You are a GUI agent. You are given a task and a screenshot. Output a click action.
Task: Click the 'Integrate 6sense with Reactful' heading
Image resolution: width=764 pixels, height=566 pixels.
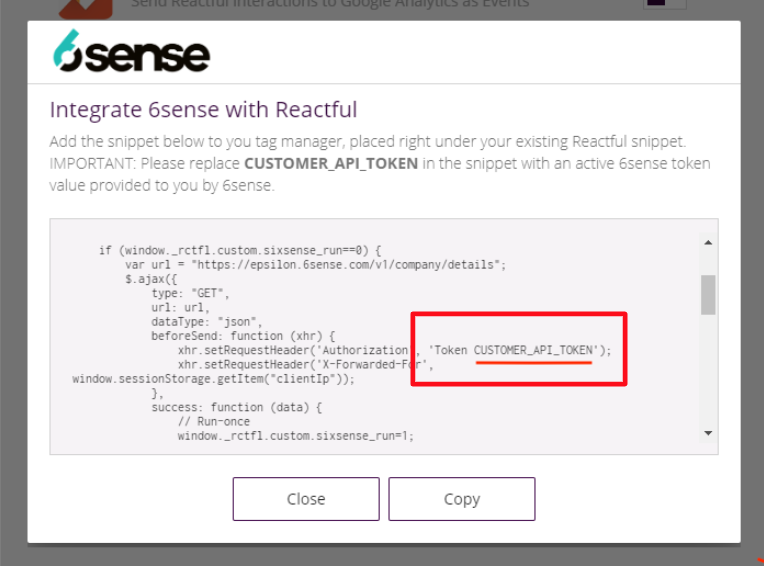point(204,110)
